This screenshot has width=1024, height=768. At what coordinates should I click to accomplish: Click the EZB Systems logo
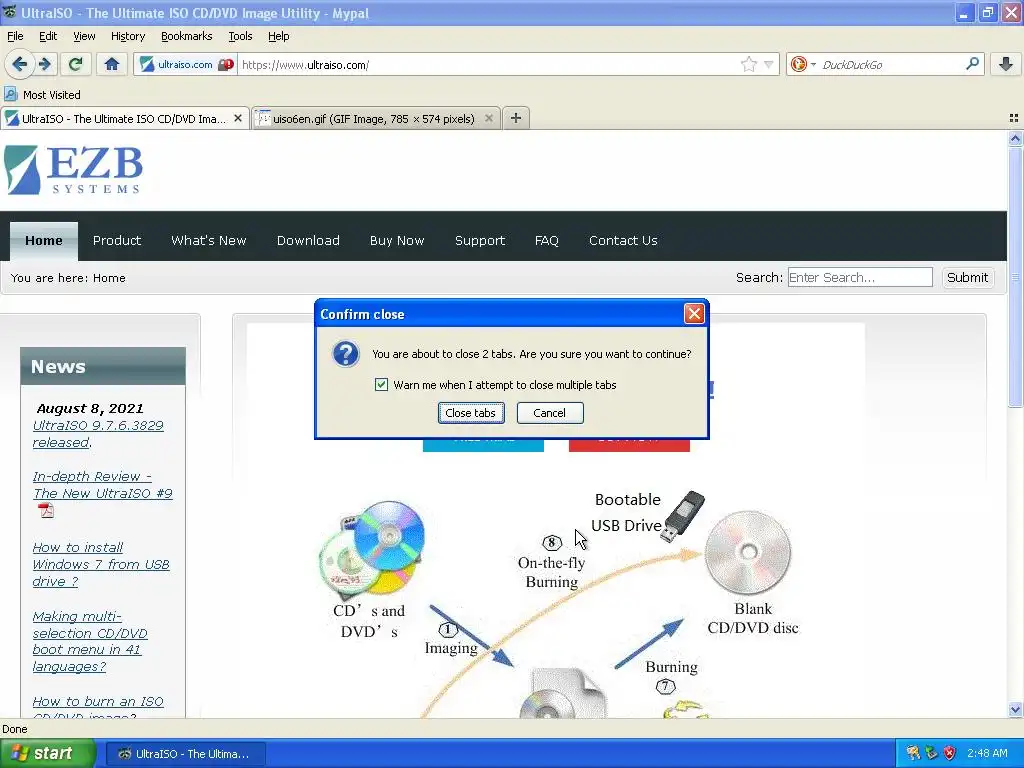[73, 170]
